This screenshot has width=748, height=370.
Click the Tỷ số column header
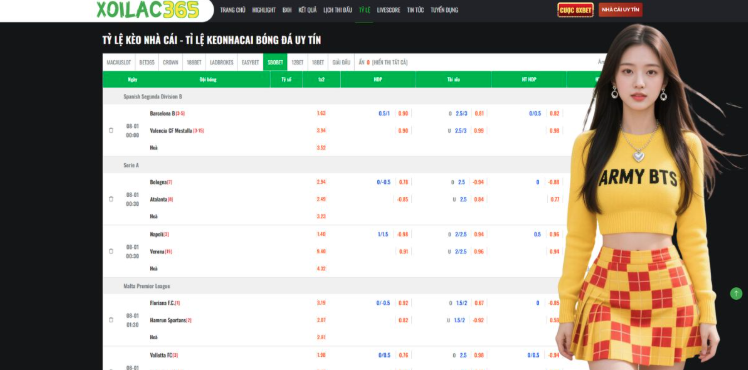pos(286,80)
